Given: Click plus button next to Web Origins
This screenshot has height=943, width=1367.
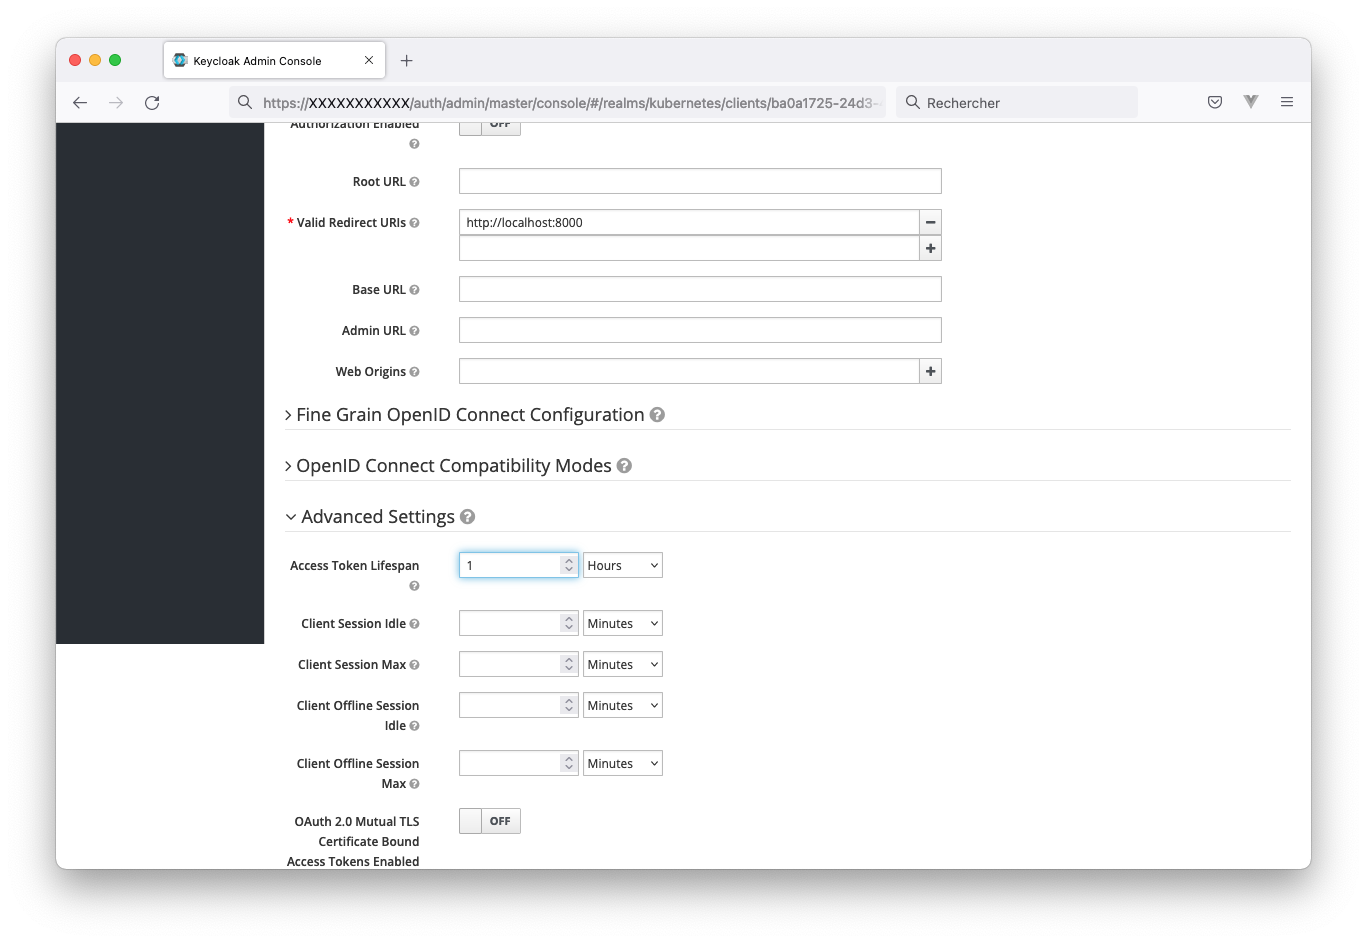Looking at the screenshot, I should pyautogui.click(x=930, y=371).
